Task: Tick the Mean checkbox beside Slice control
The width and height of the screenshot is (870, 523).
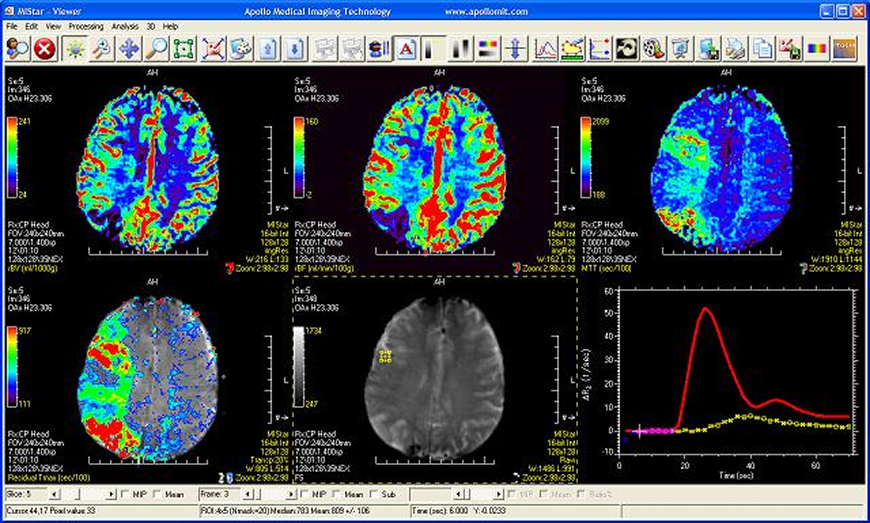Action: (156, 493)
